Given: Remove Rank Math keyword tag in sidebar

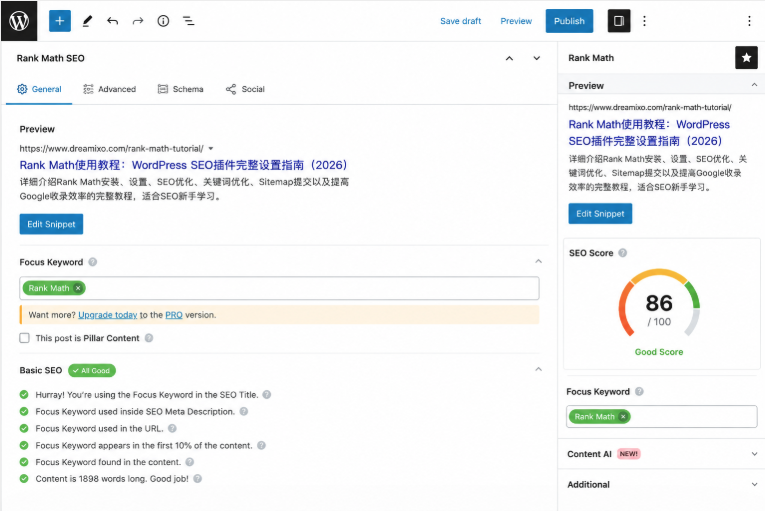Looking at the screenshot, I should point(623,416).
